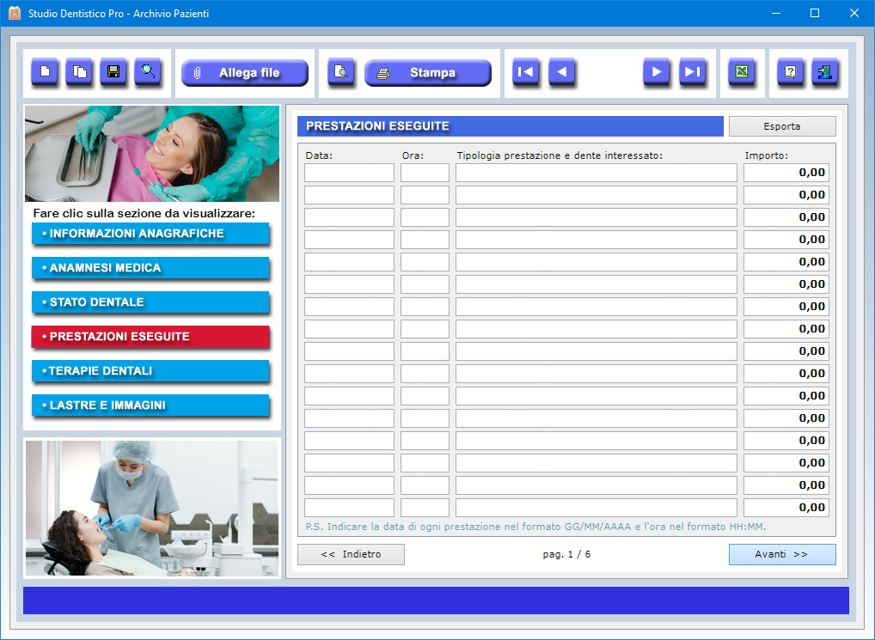Click last row Data field
This screenshot has width=875, height=640.
point(349,507)
